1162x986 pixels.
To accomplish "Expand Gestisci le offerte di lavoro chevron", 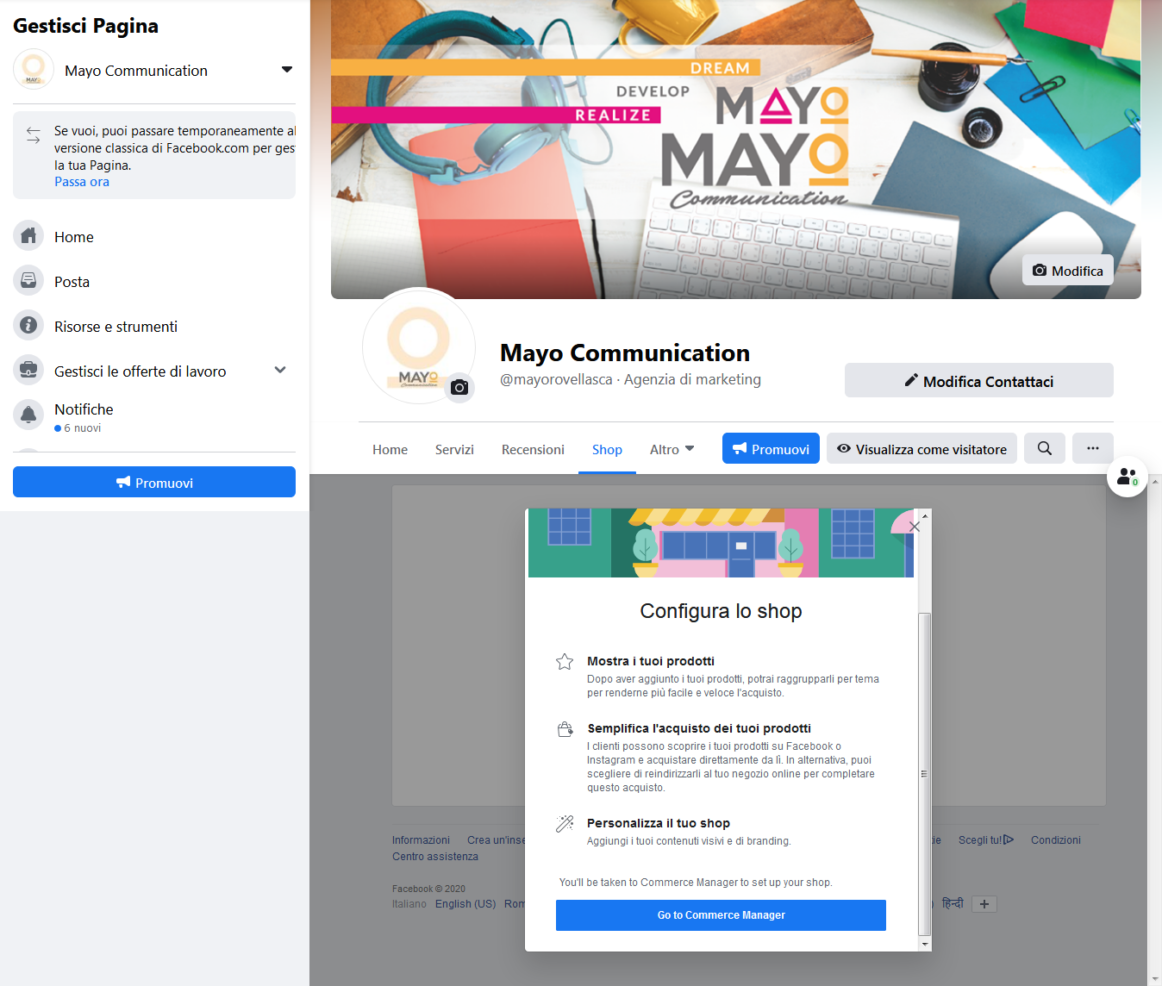I will point(280,370).
